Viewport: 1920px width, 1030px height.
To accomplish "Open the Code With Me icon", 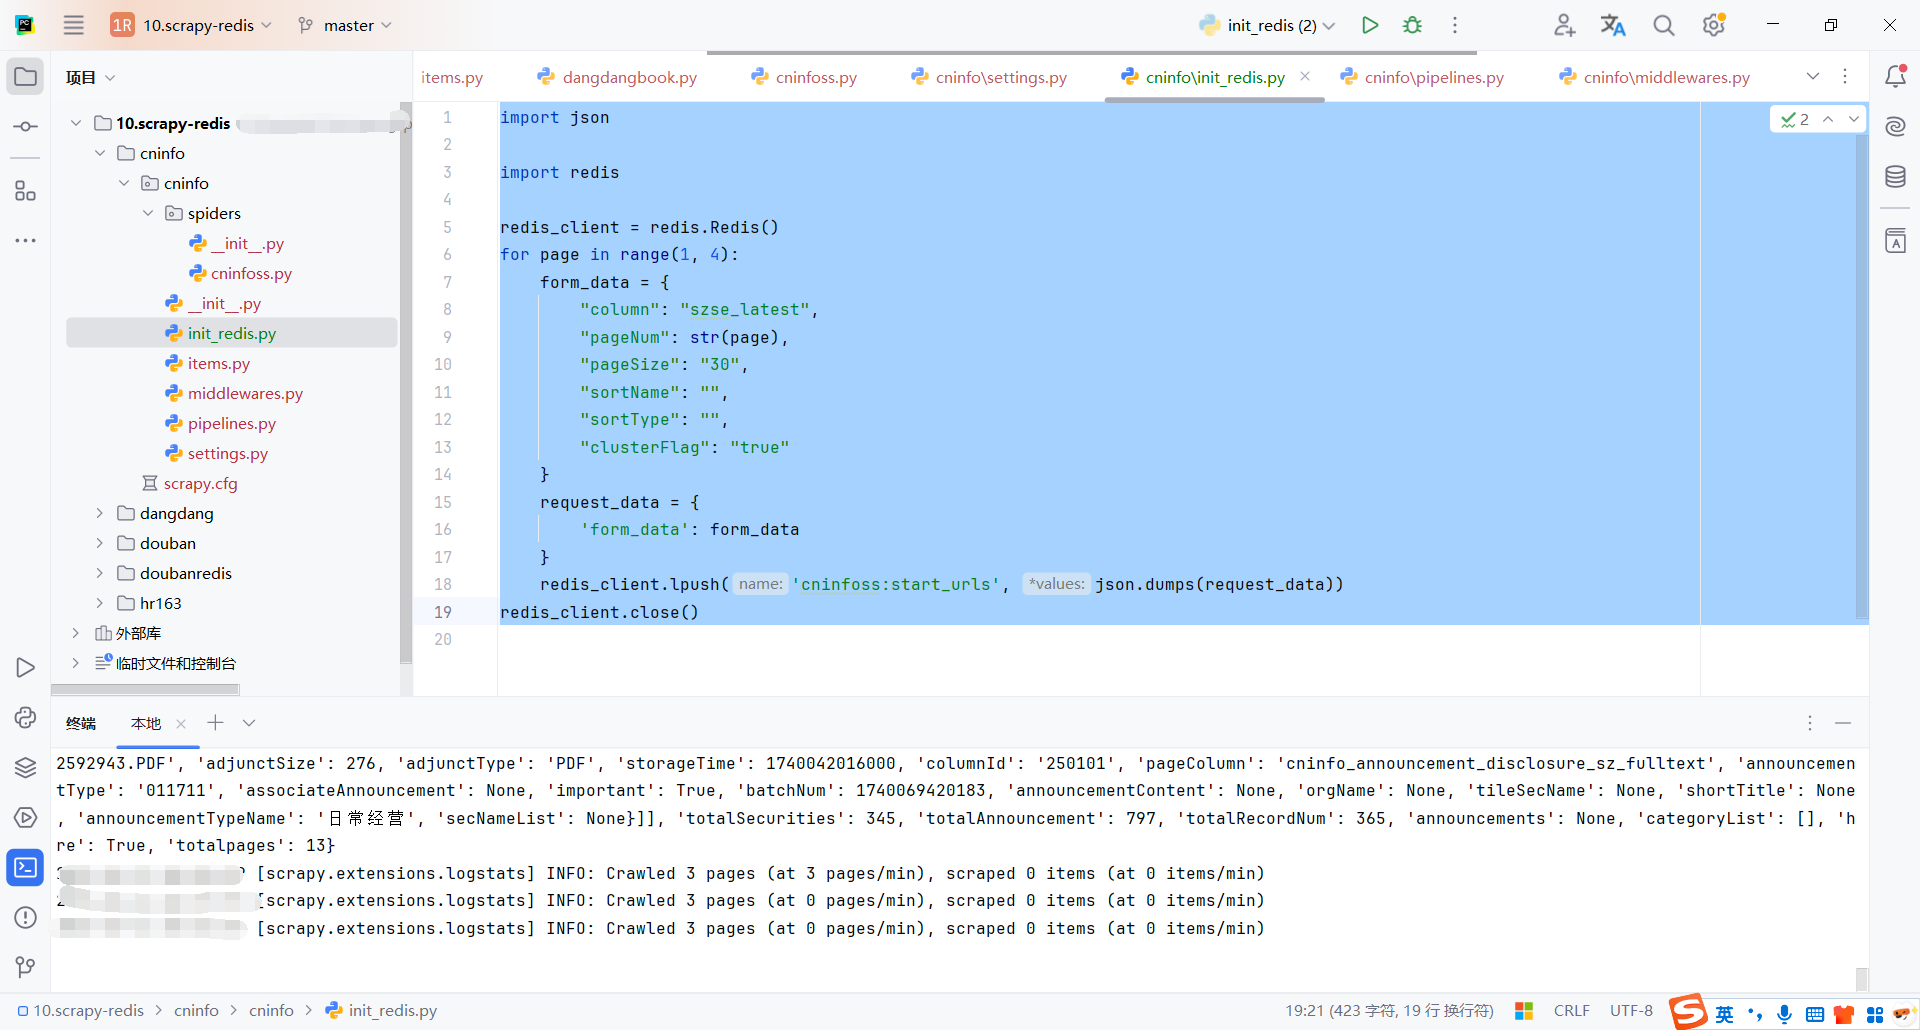I will tap(1565, 25).
